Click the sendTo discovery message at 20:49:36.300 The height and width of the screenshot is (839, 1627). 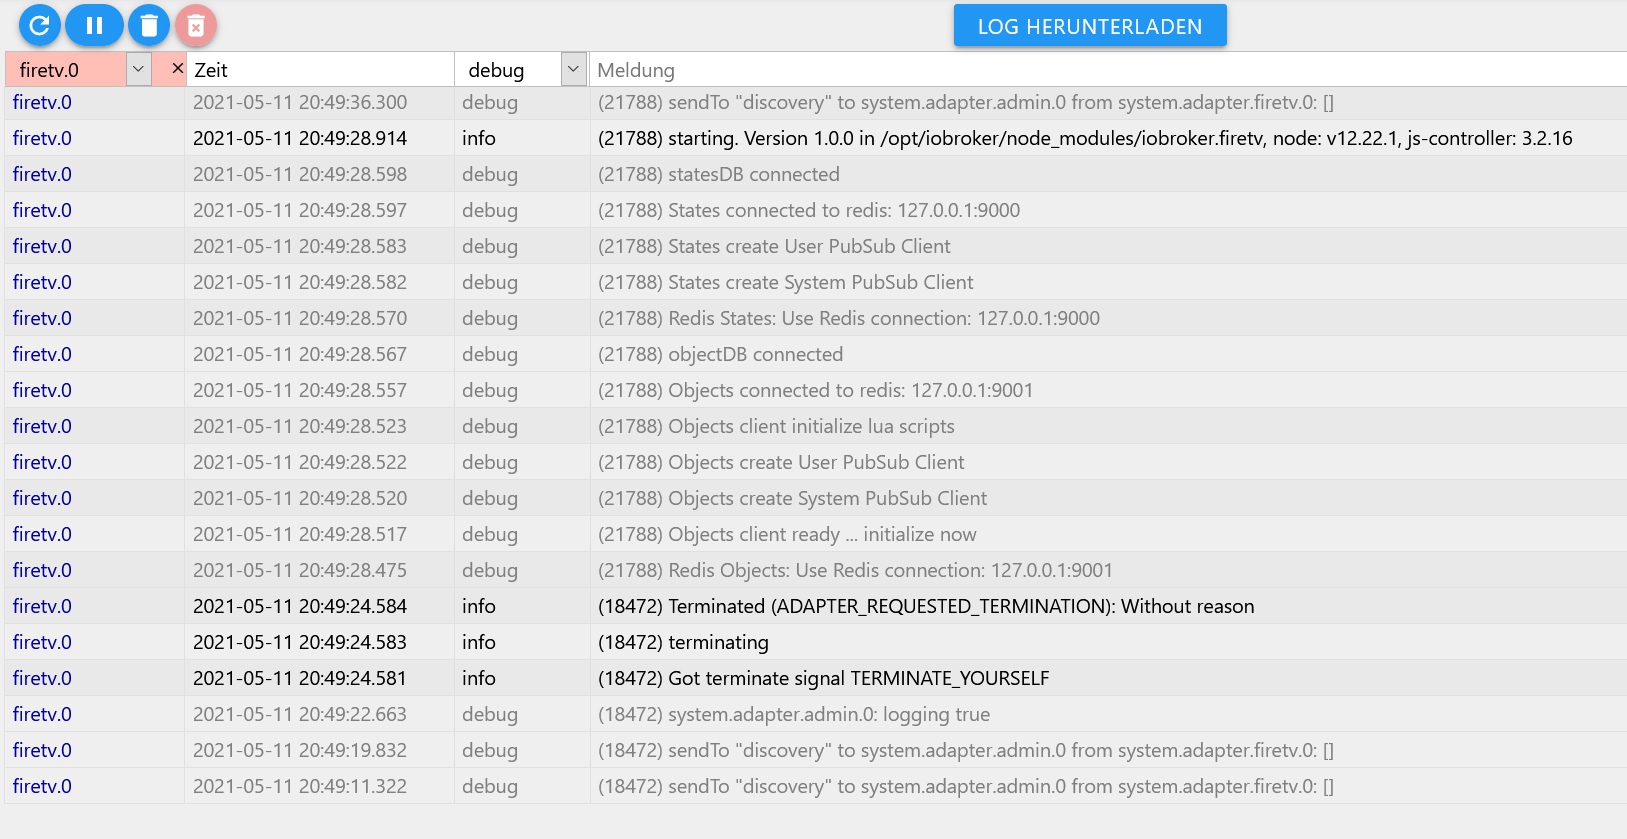(x=966, y=102)
